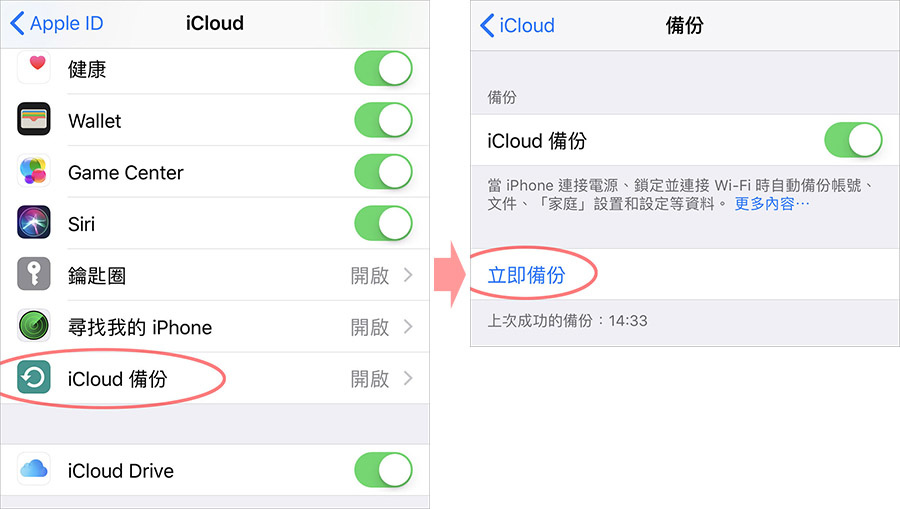The height and width of the screenshot is (509, 900).
Task: Tap the Siri app icon
Action: (x=34, y=222)
